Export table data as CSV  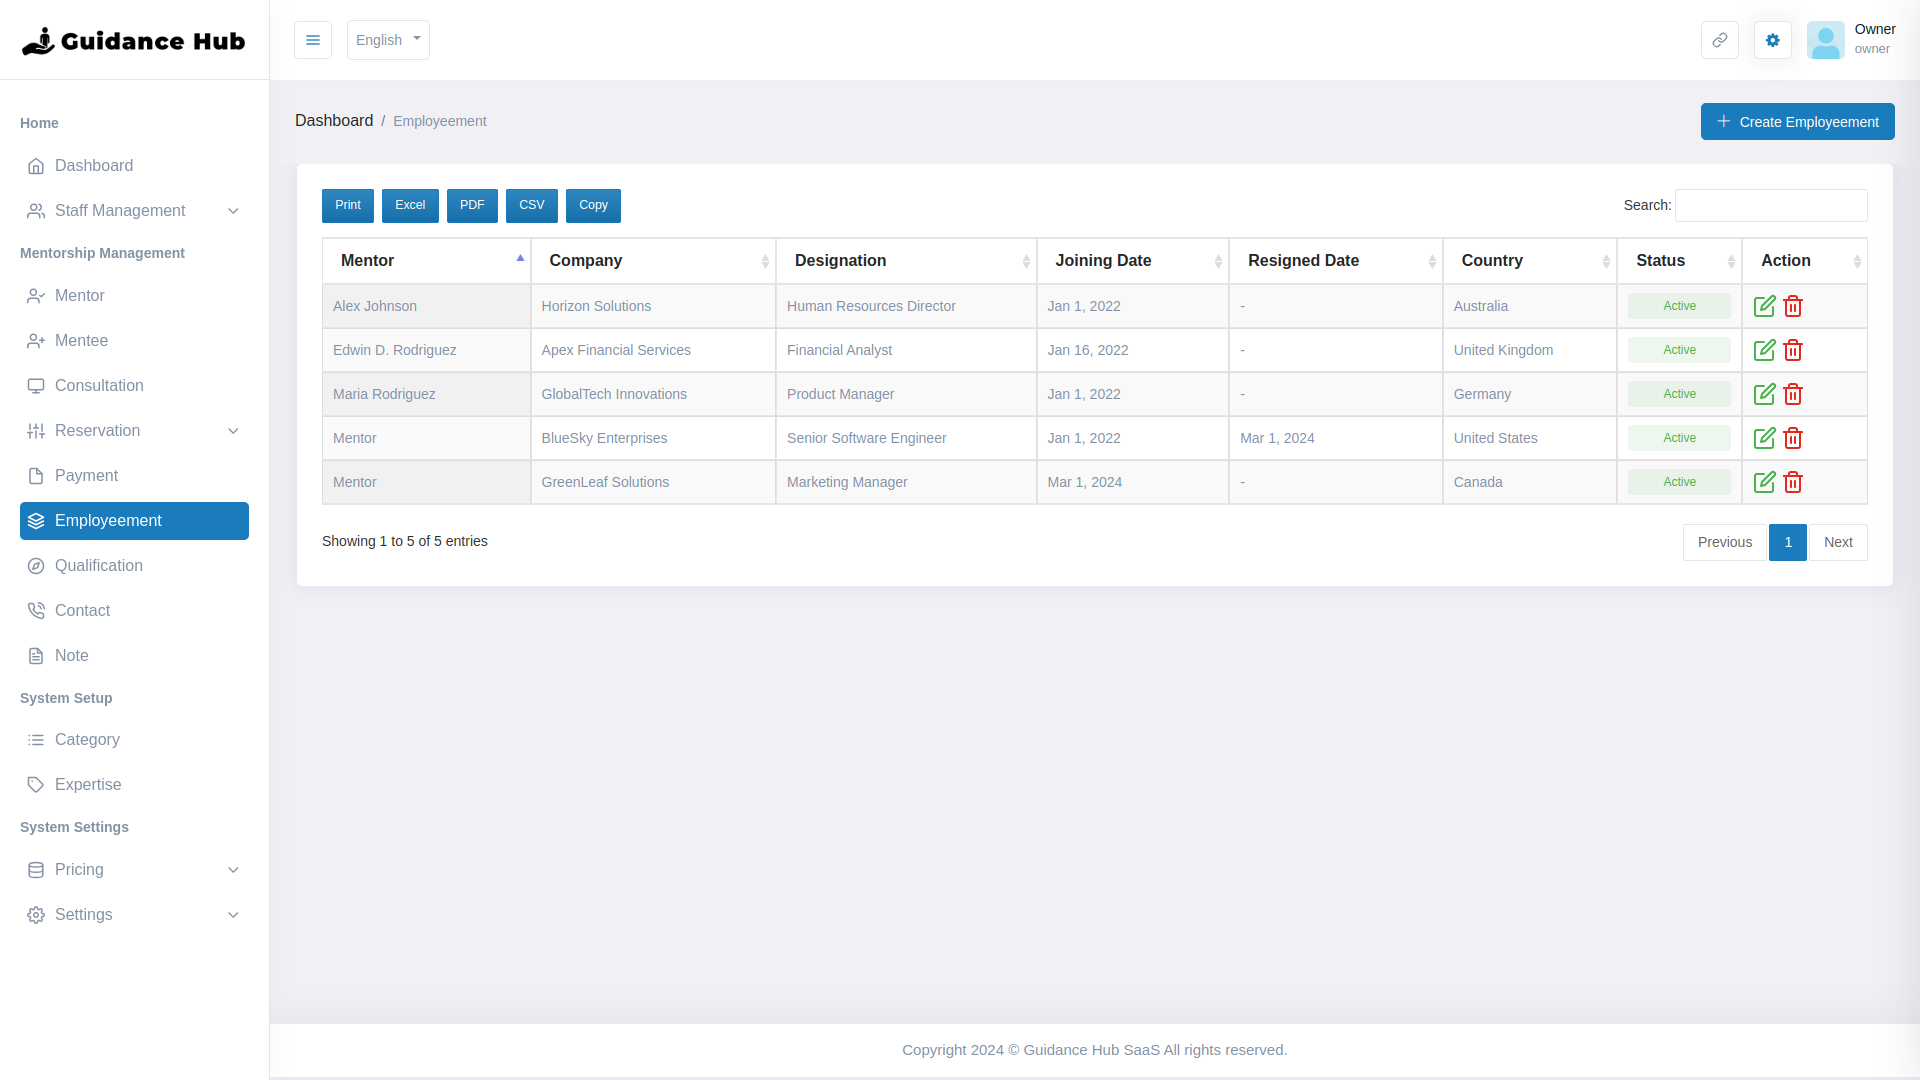531,205
